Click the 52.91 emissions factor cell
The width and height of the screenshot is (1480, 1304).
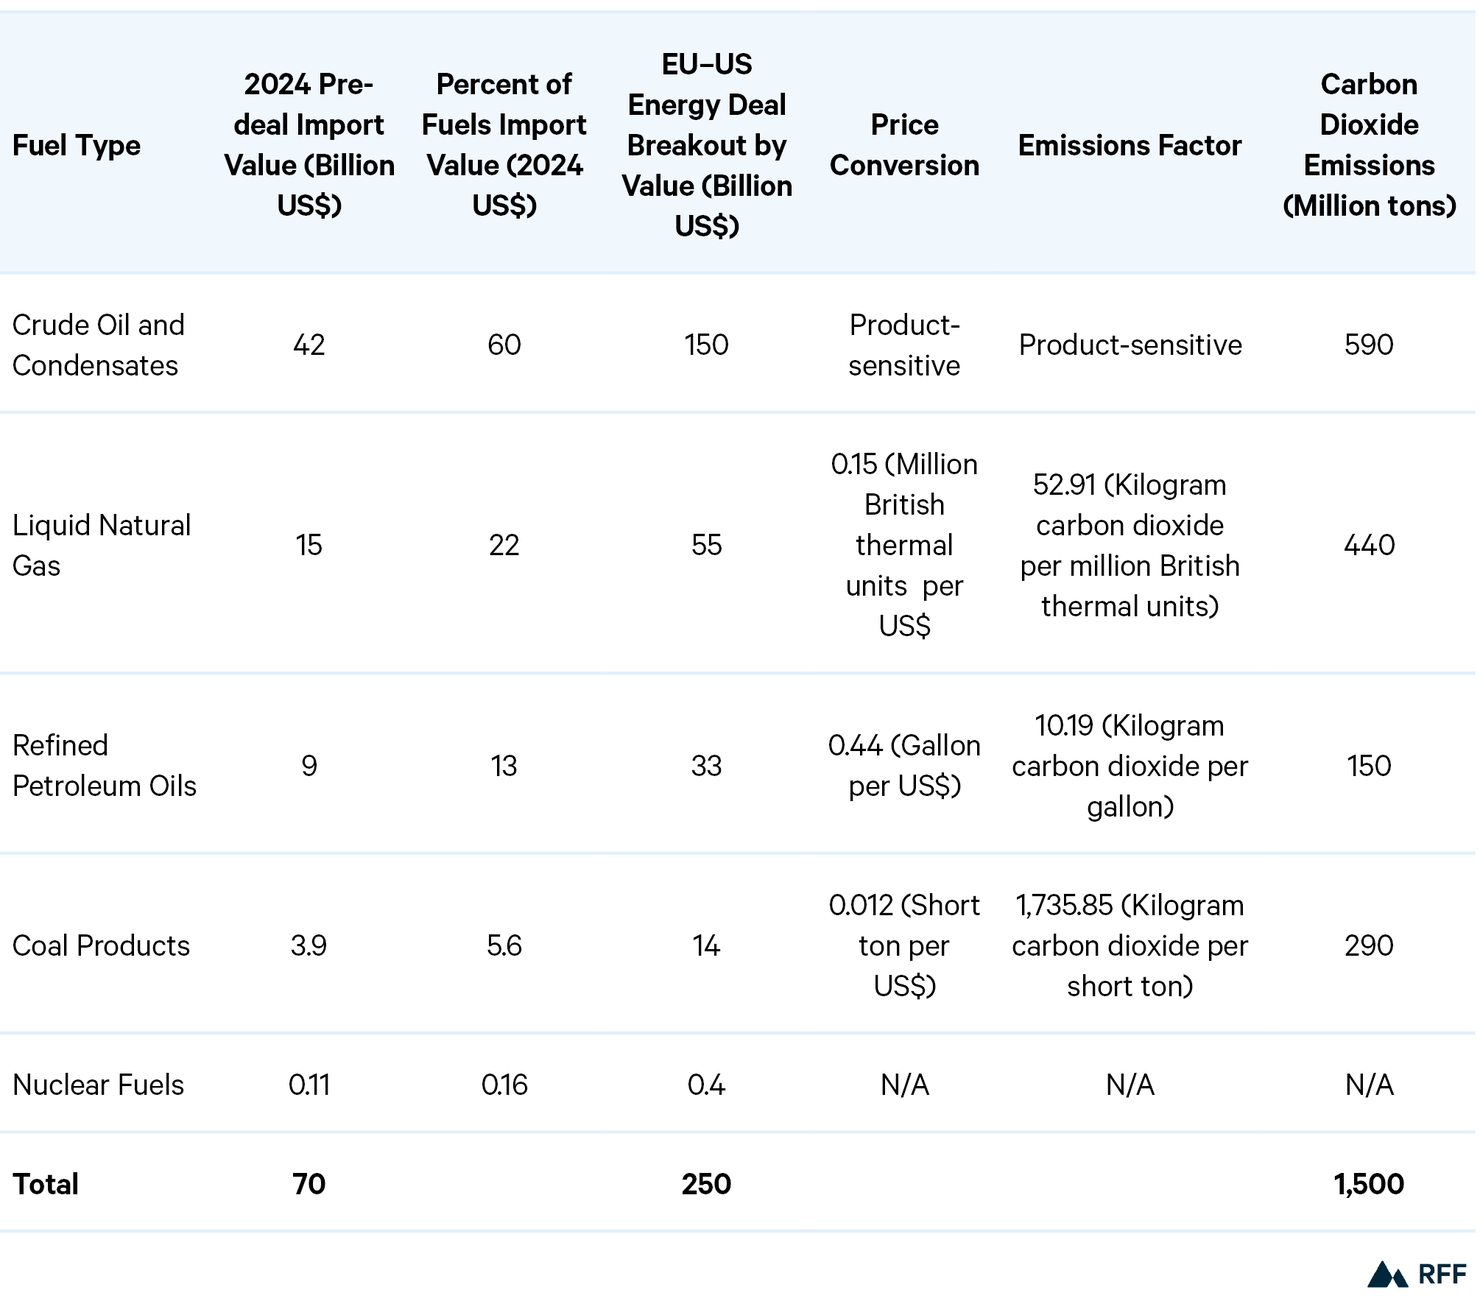point(1129,545)
